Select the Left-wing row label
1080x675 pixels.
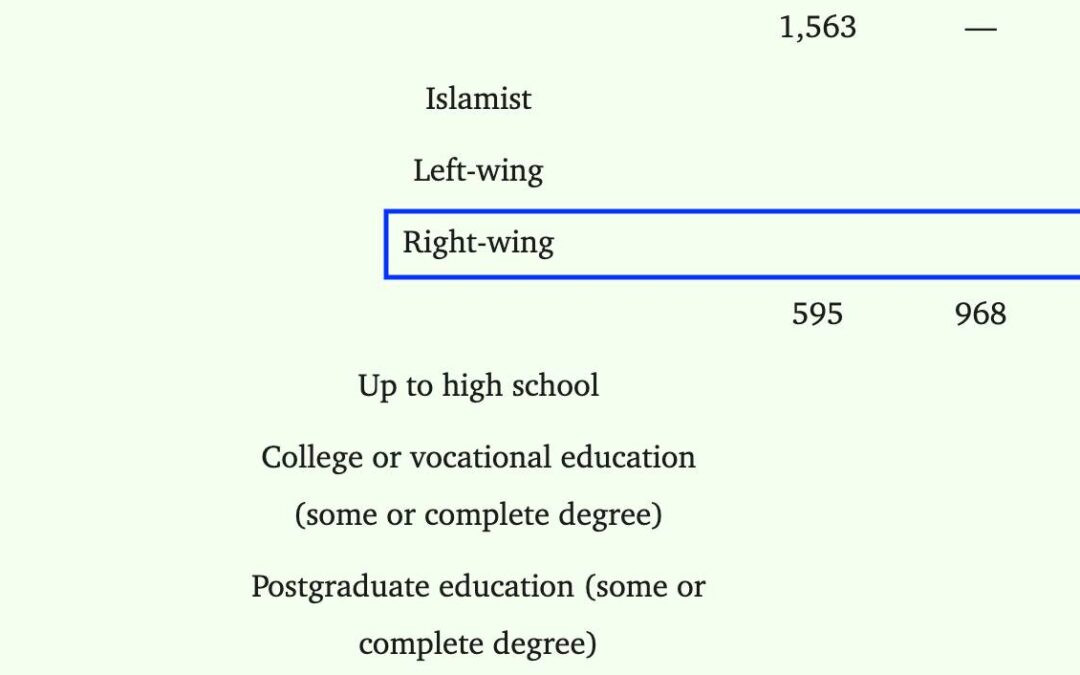pyautogui.click(x=478, y=171)
